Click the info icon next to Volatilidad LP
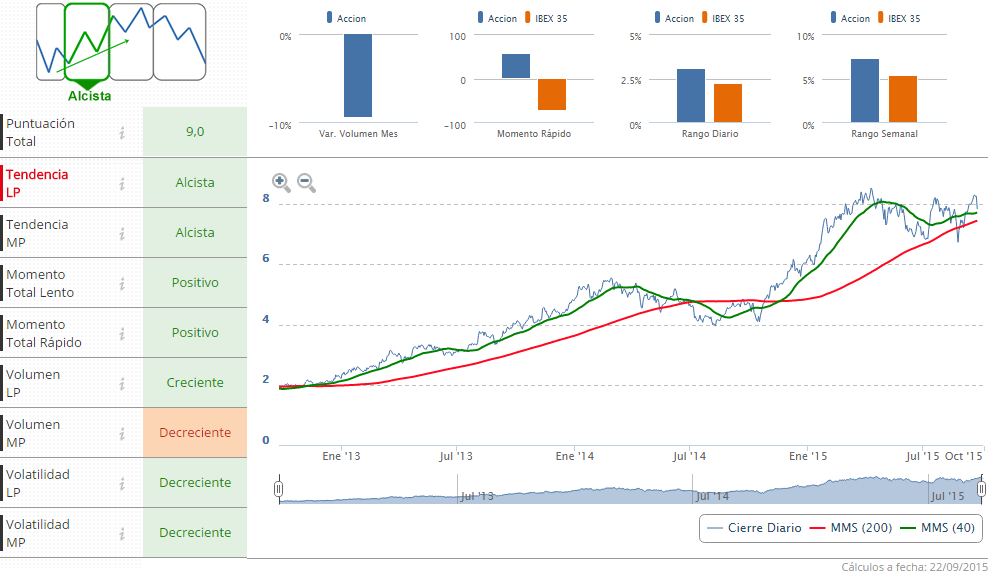Screen dimensions: 993x581 (x=122, y=483)
